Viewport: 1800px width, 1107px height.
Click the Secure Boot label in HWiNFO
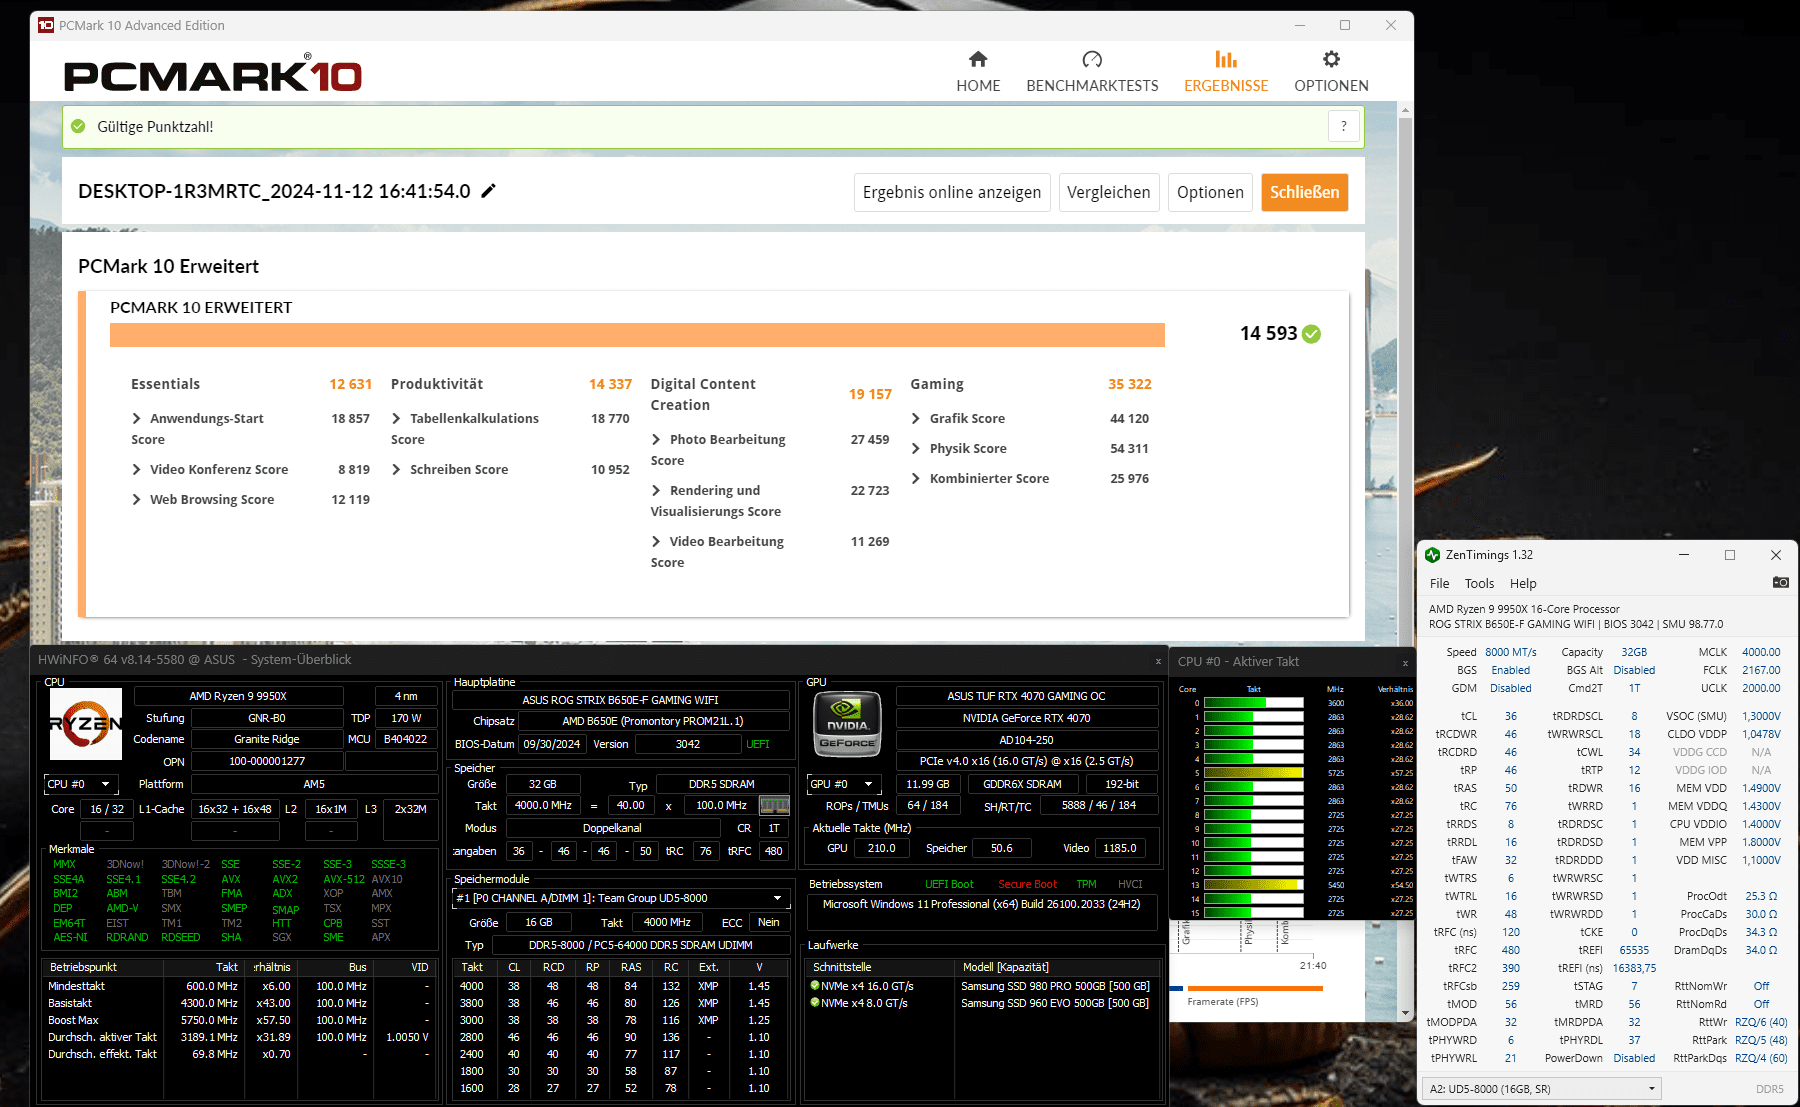coord(1027,884)
